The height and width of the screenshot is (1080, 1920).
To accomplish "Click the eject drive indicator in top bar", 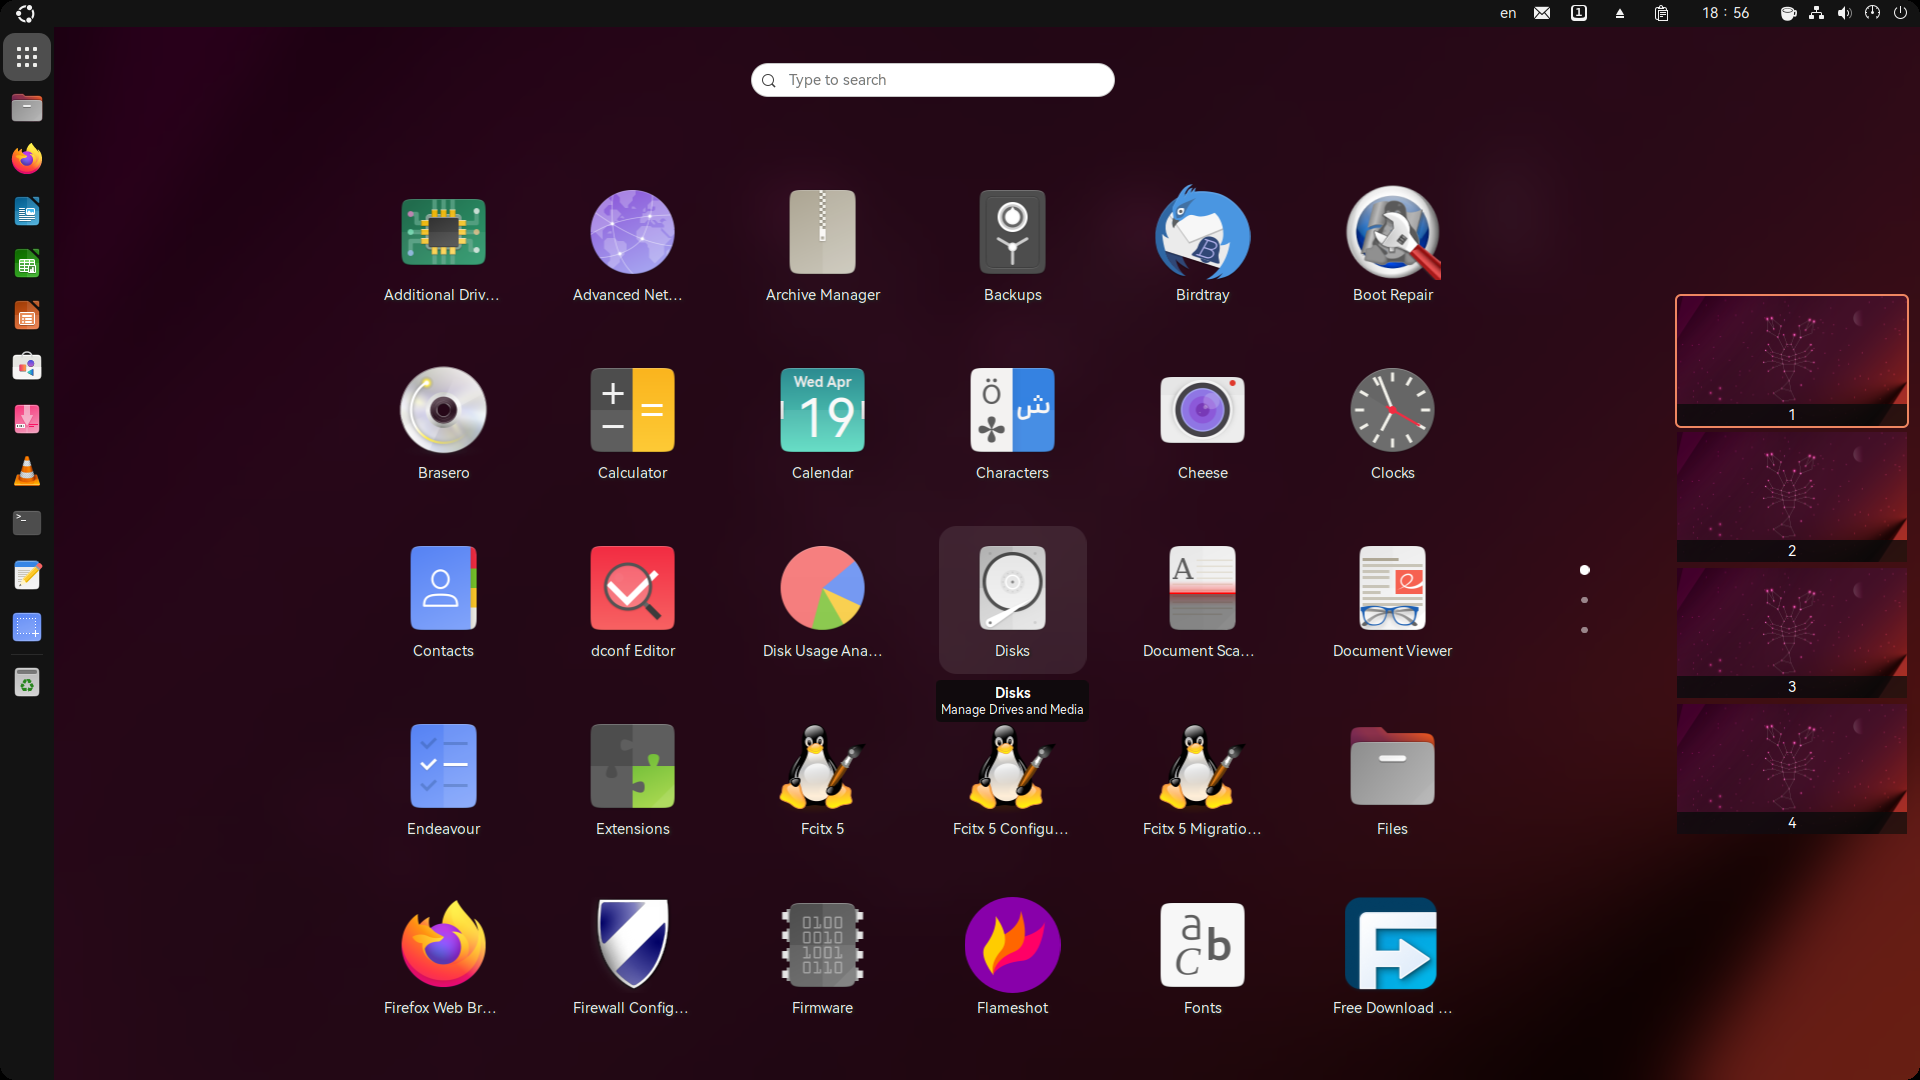I will tap(1620, 14).
